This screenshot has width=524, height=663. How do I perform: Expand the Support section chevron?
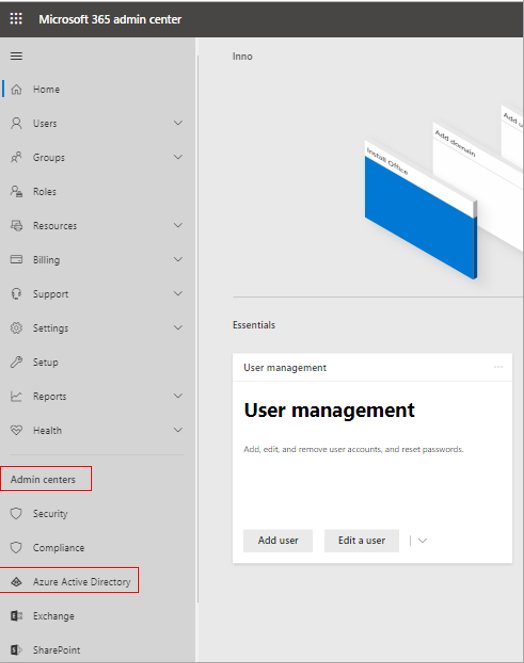[x=178, y=293]
